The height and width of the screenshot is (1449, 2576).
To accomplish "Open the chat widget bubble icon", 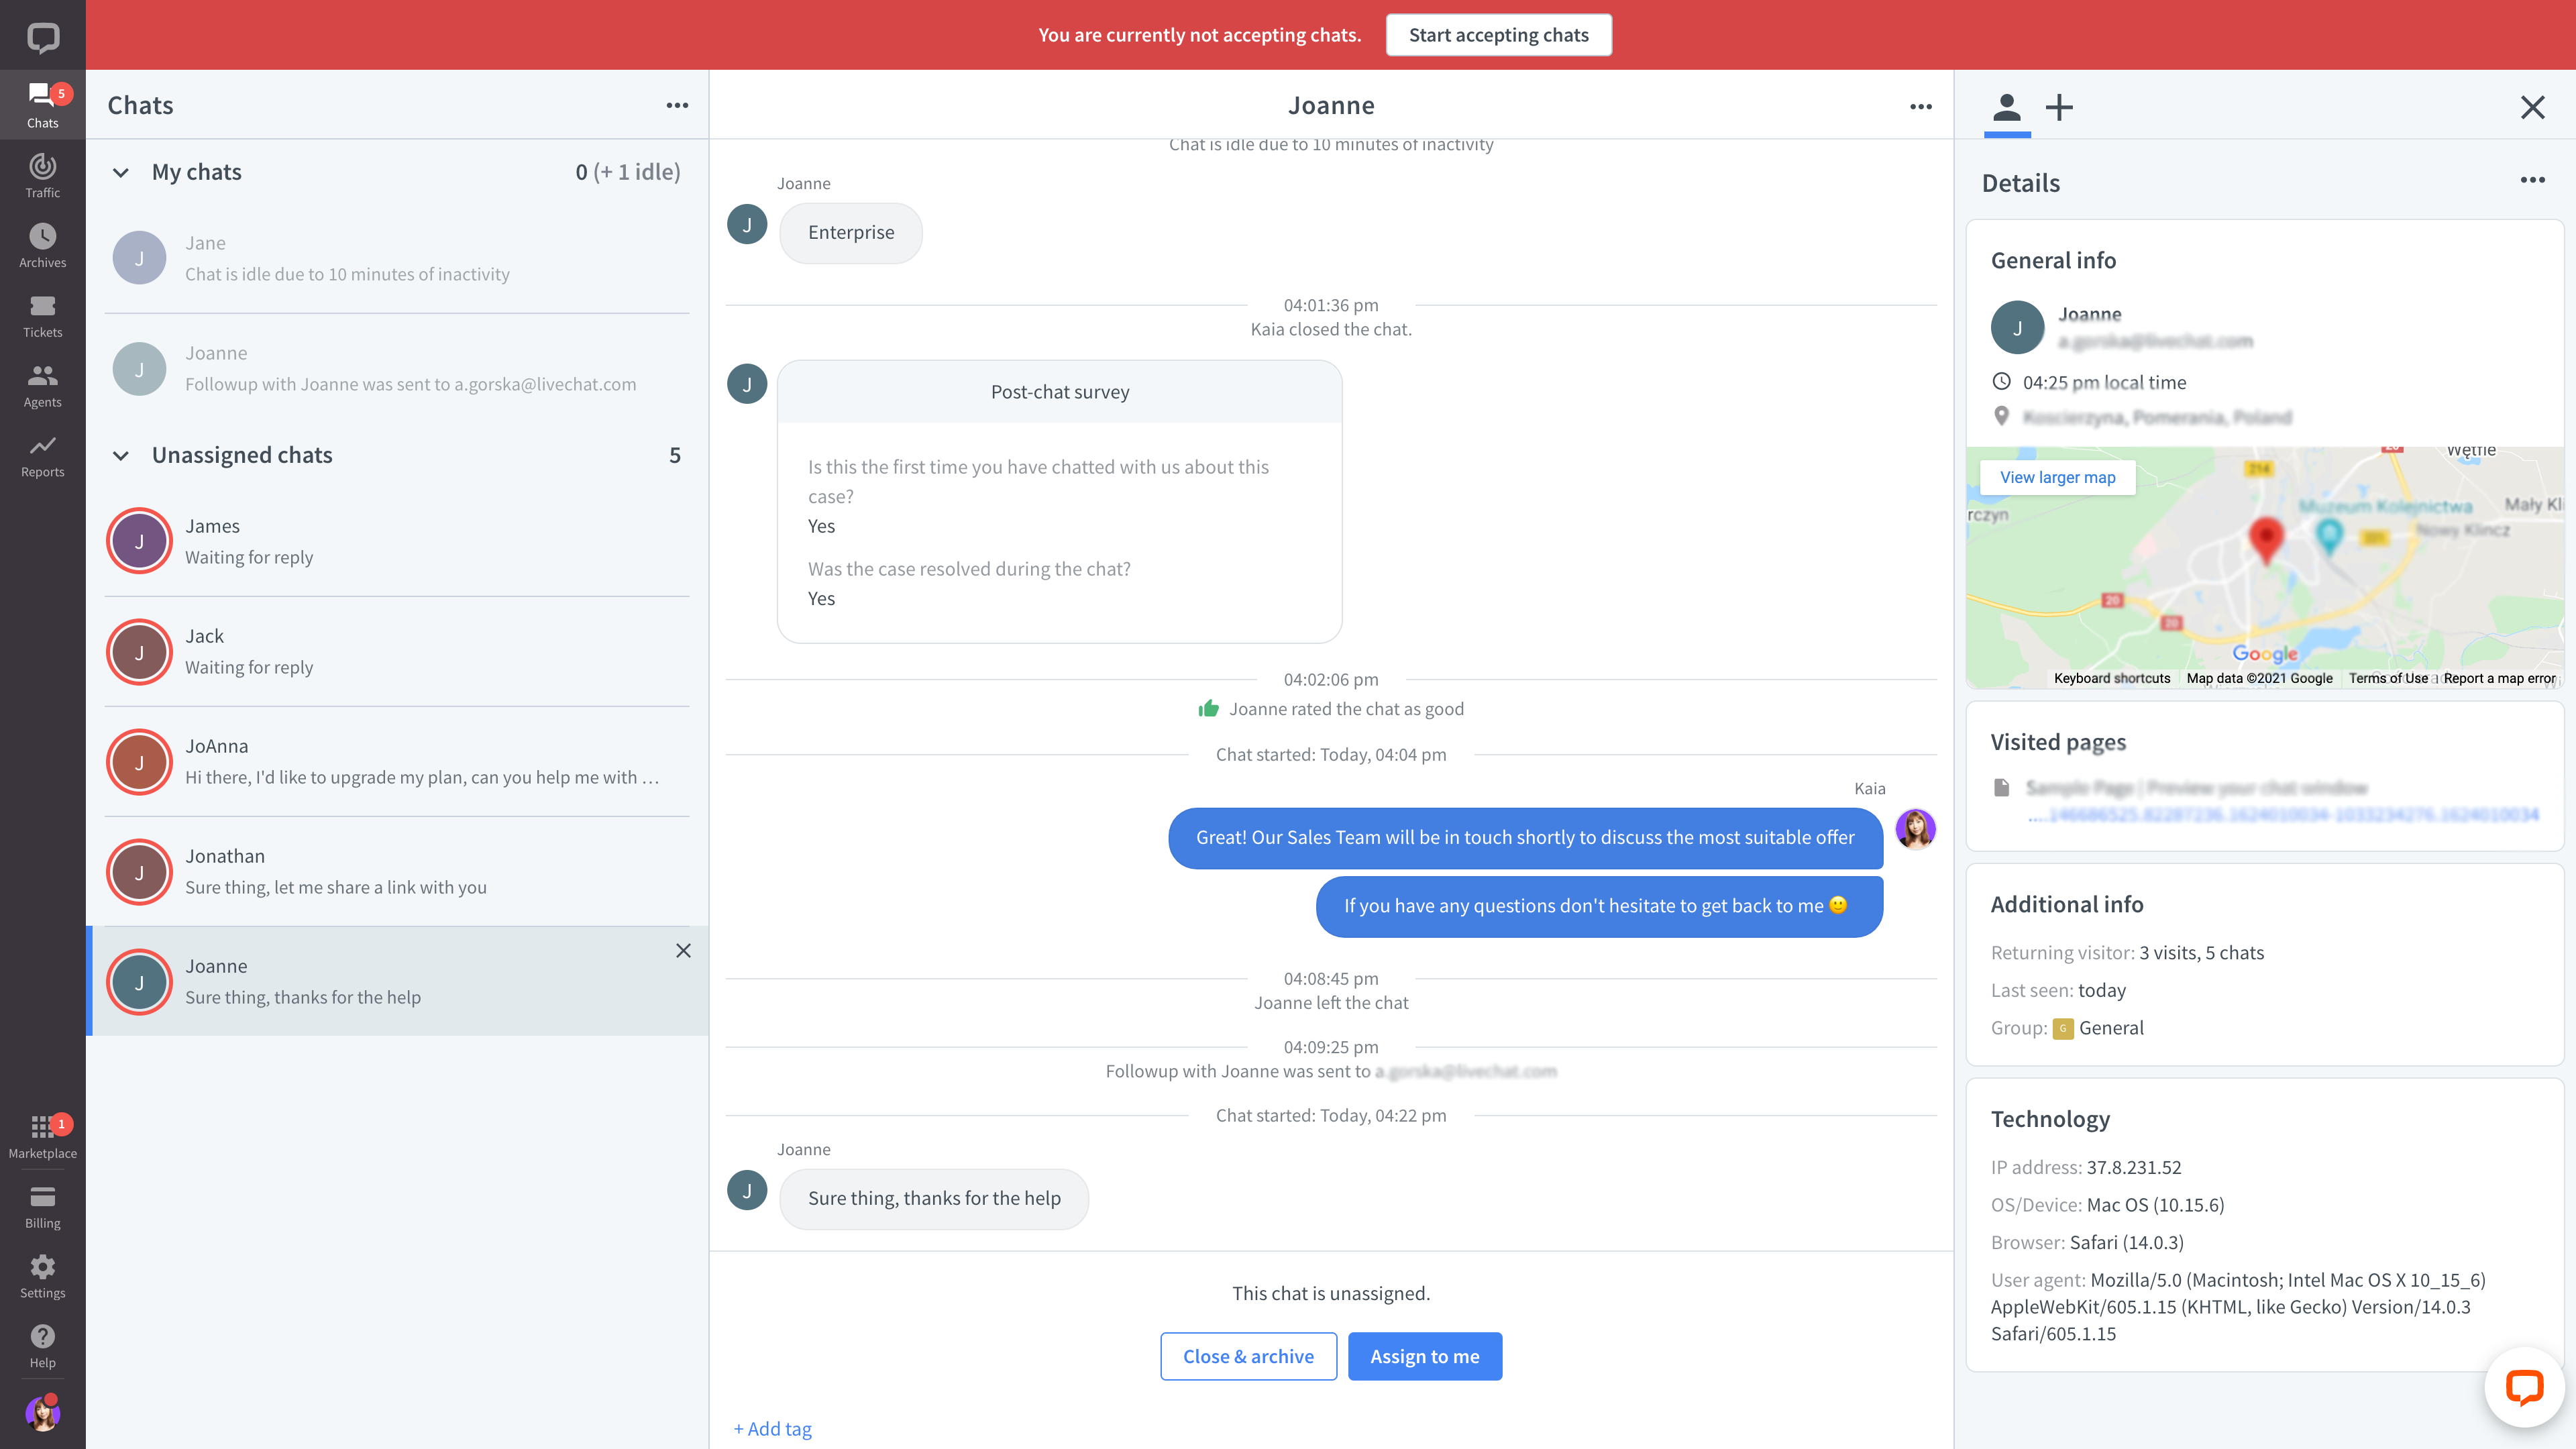I will coord(2524,1386).
